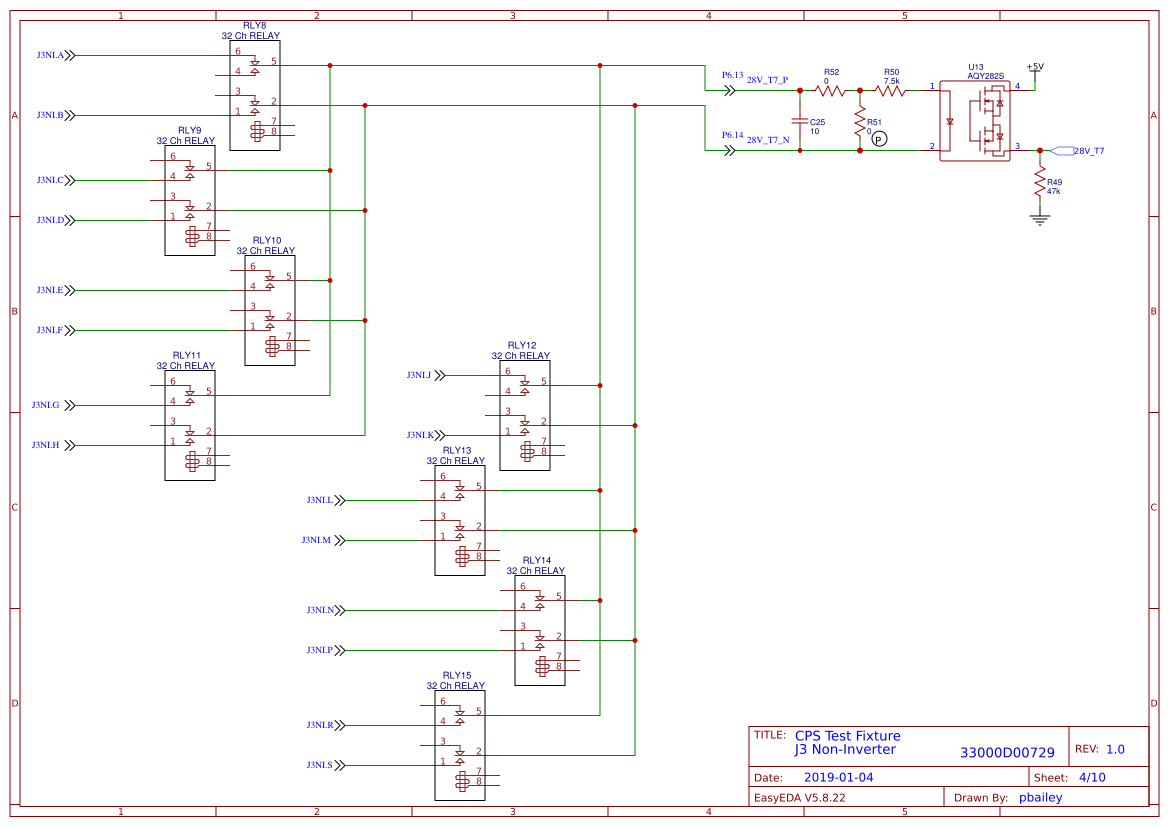Select capacitor C25 in the filter circuit
1169x827 pixels.
coord(800,120)
